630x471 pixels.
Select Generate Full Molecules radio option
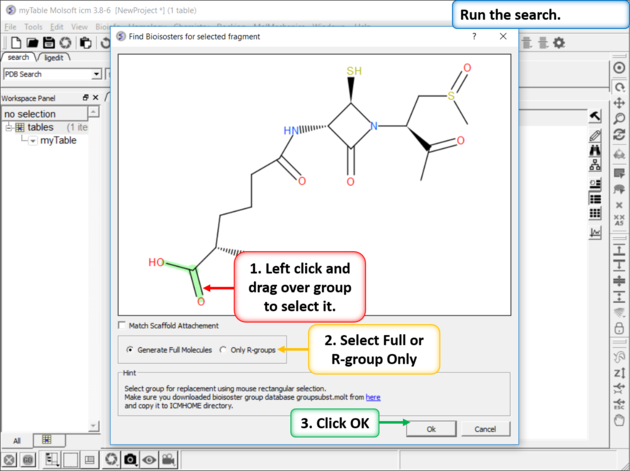click(130, 350)
